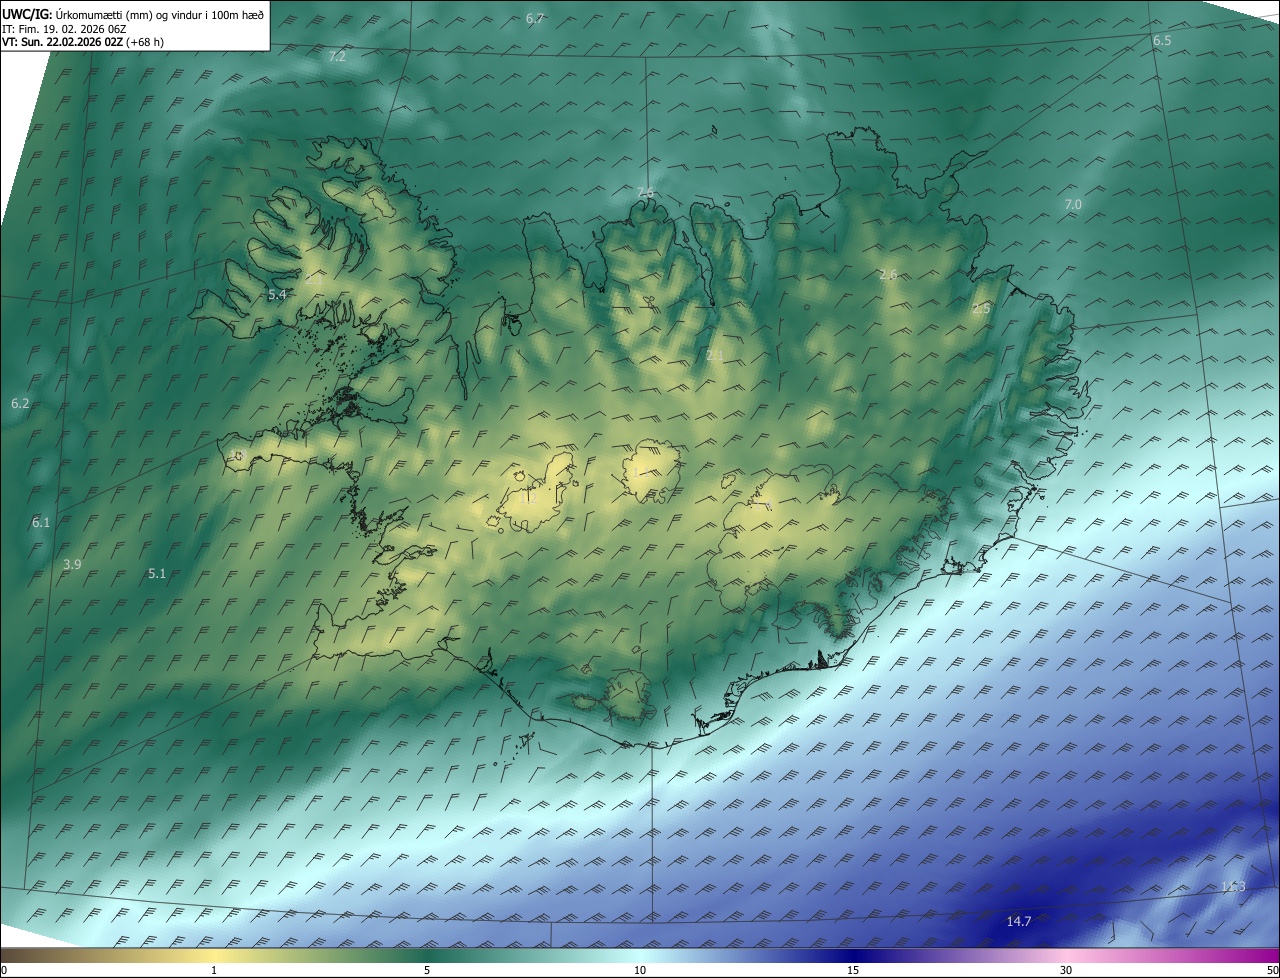Click the 6.5 value label on the map
Image resolution: width=1280 pixels, height=978 pixels.
pyautogui.click(x=1162, y=41)
